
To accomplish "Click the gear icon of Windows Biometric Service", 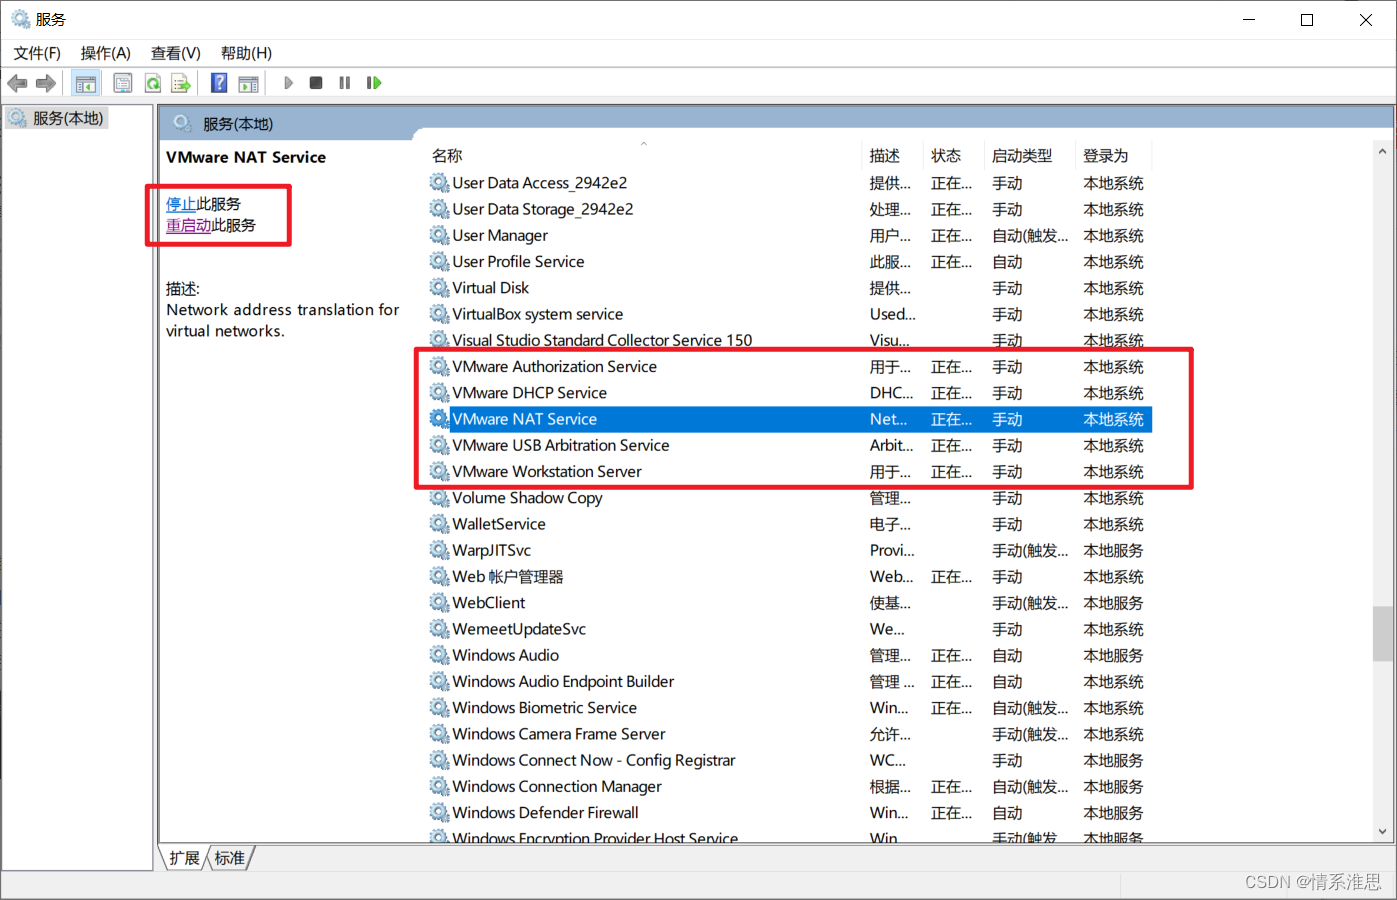I will (439, 708).
